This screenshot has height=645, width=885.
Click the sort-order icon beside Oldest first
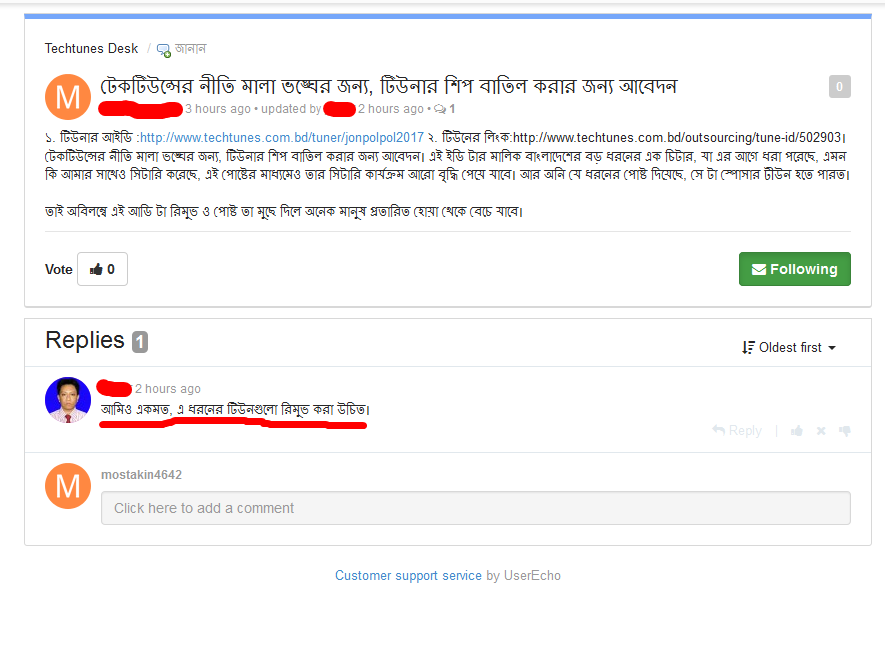click(x=748, y=348)
